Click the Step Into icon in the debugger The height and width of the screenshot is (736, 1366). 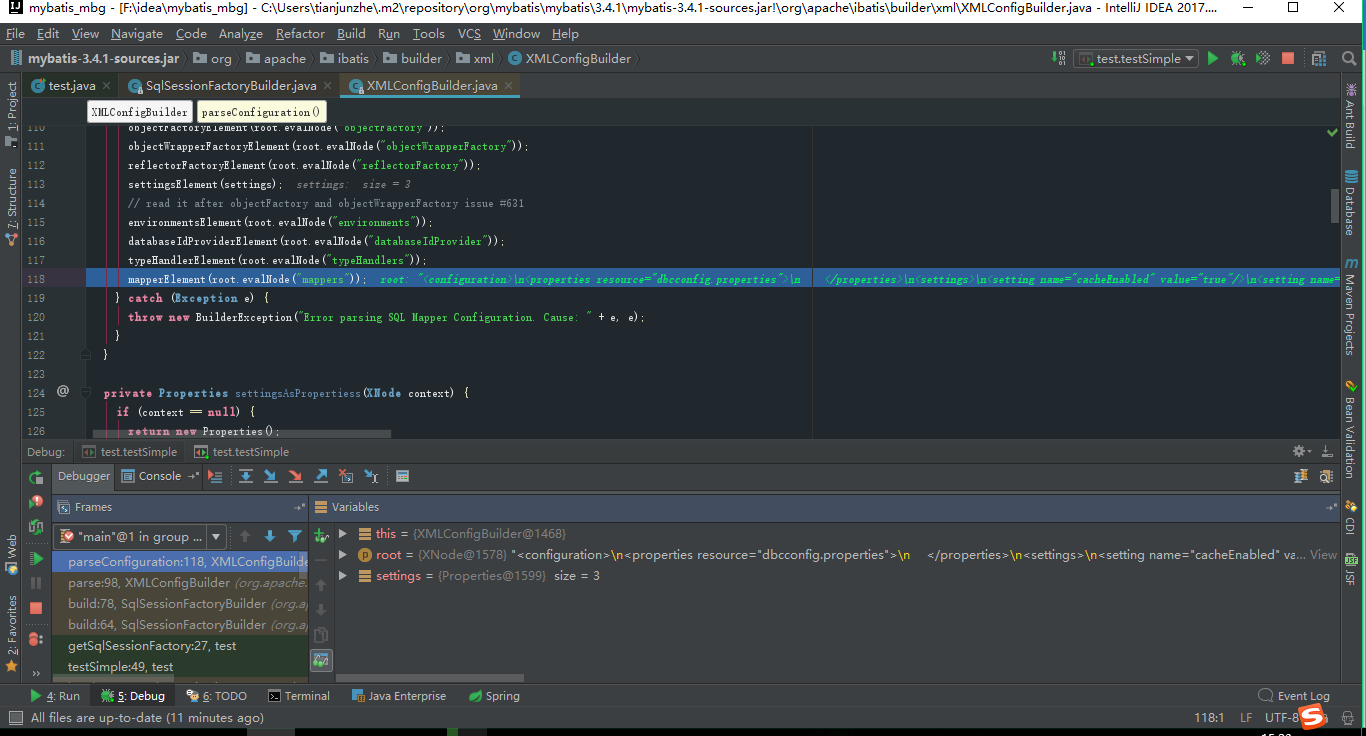click(x=270, y=476)
